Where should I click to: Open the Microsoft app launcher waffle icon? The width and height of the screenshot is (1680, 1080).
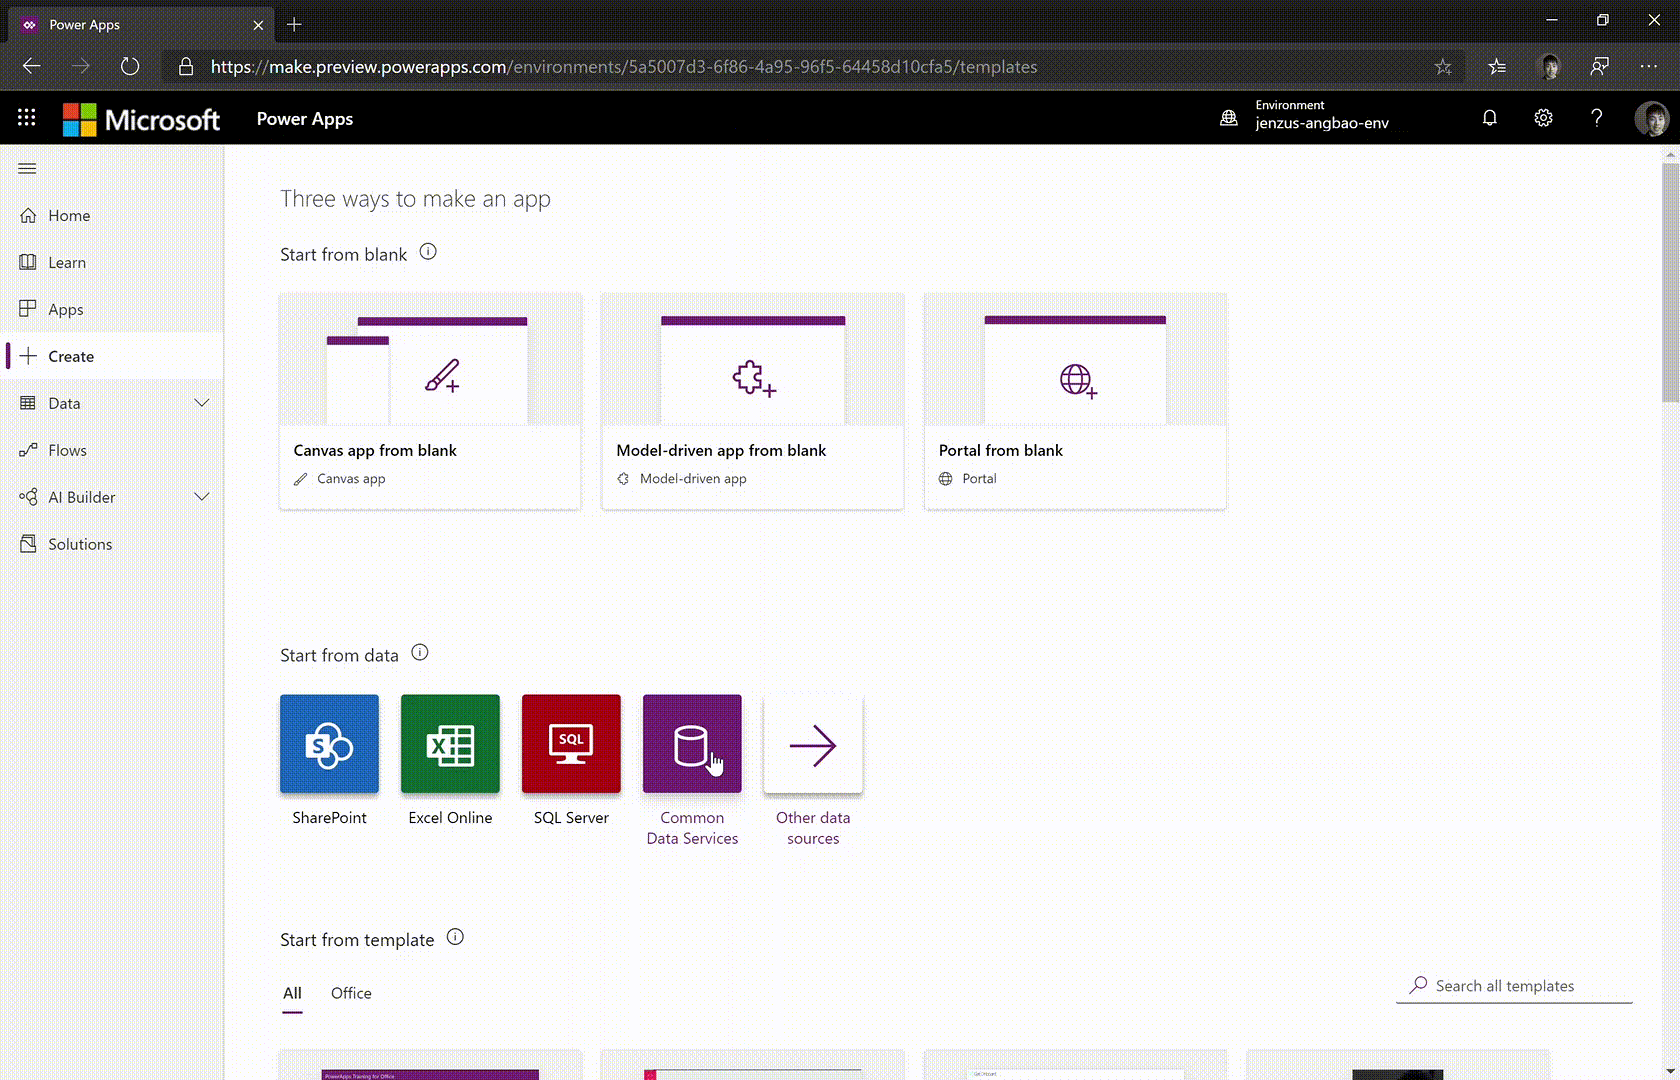tap(27, 118)
